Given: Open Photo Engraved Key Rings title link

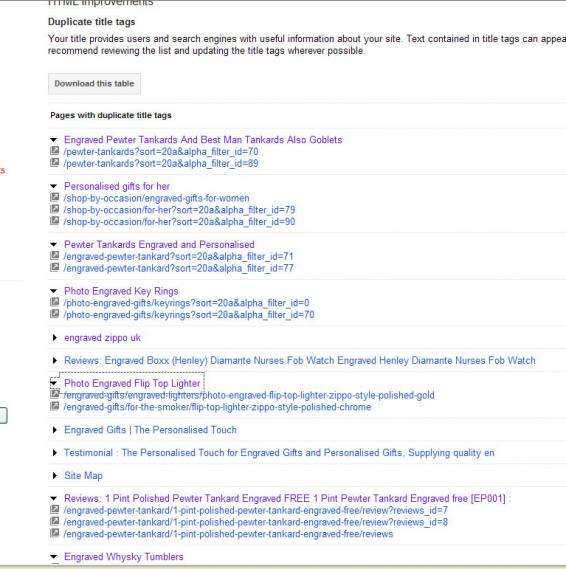Looking at the screenshot, I should [x=121, y=291].
